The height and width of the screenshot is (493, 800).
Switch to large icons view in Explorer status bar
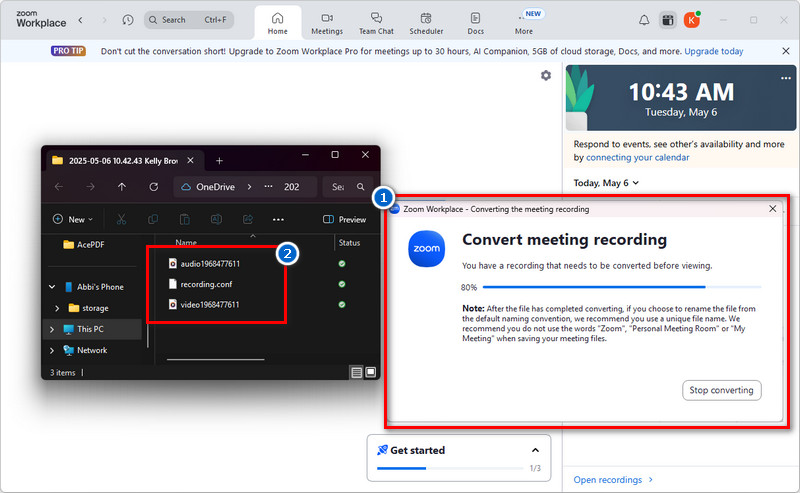click(x=371, y=373)
